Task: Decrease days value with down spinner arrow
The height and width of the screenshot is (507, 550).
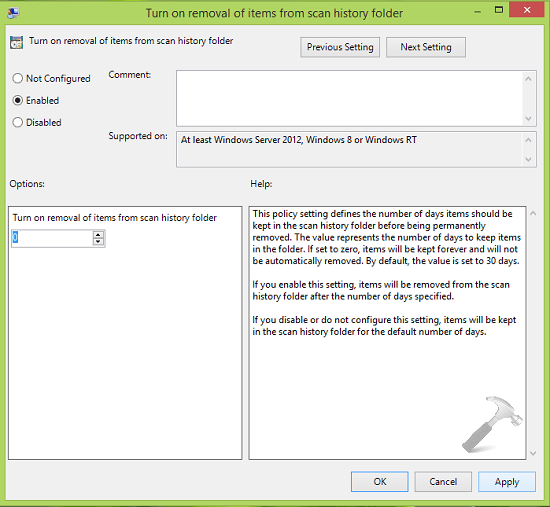Action: click(x=98, y=242)
